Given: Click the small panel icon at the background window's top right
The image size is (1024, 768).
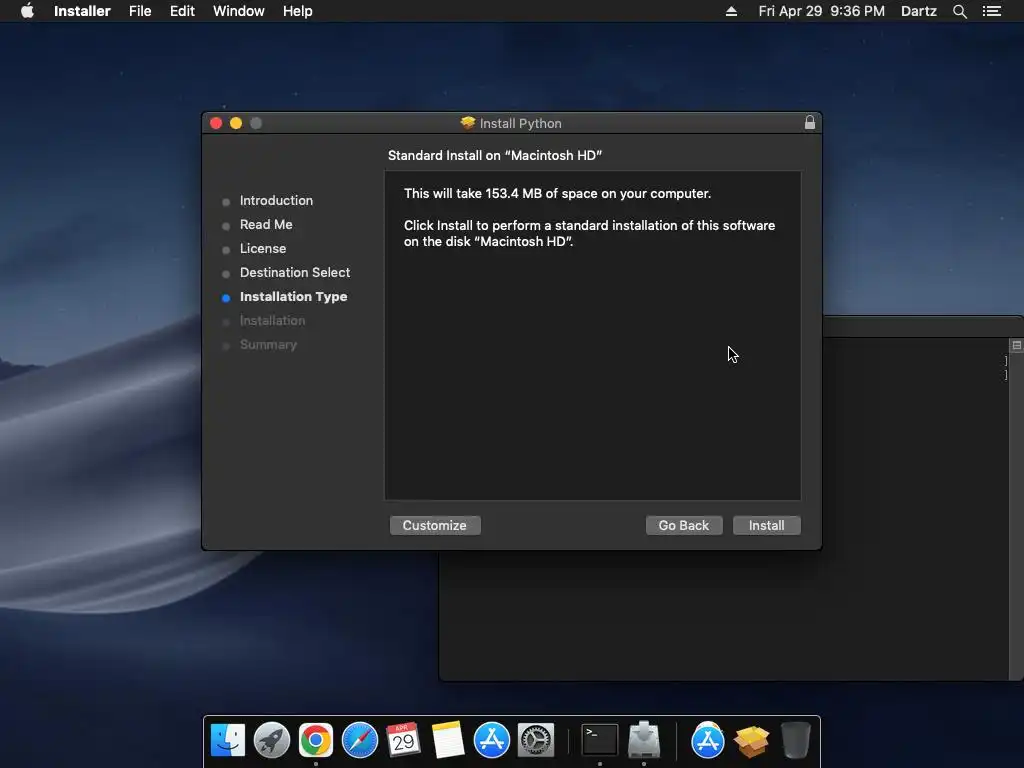Looking at the screenshot, I should tap(1016, 345).
